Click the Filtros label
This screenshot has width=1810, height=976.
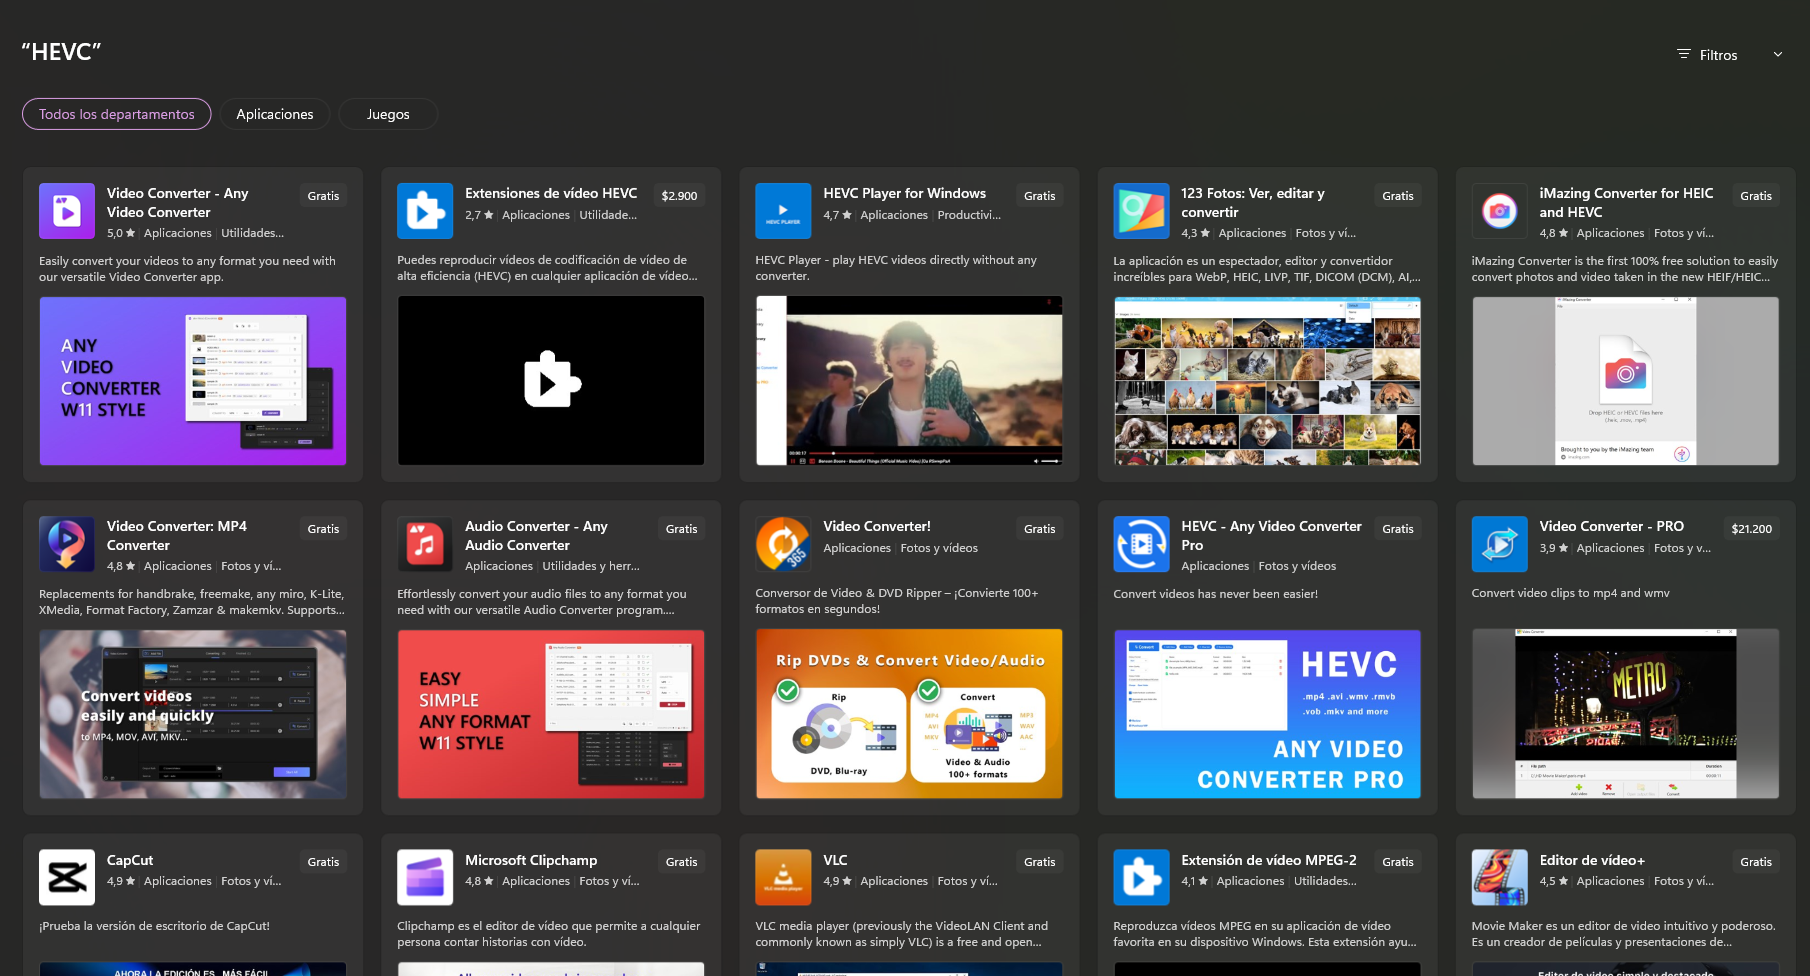pos(1718,55)
